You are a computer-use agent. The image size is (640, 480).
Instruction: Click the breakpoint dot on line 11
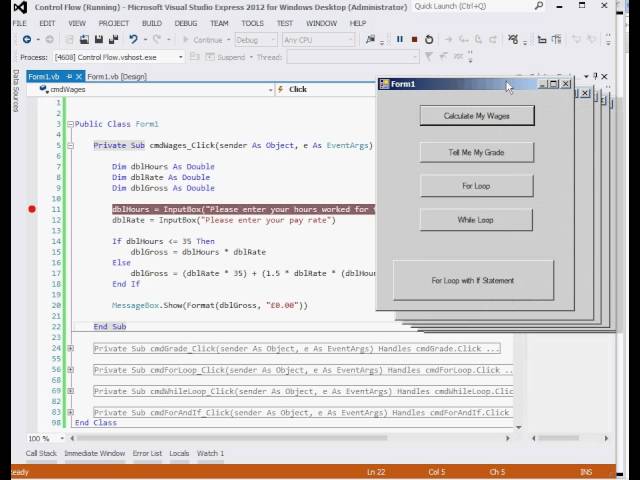tap(32, 209)
